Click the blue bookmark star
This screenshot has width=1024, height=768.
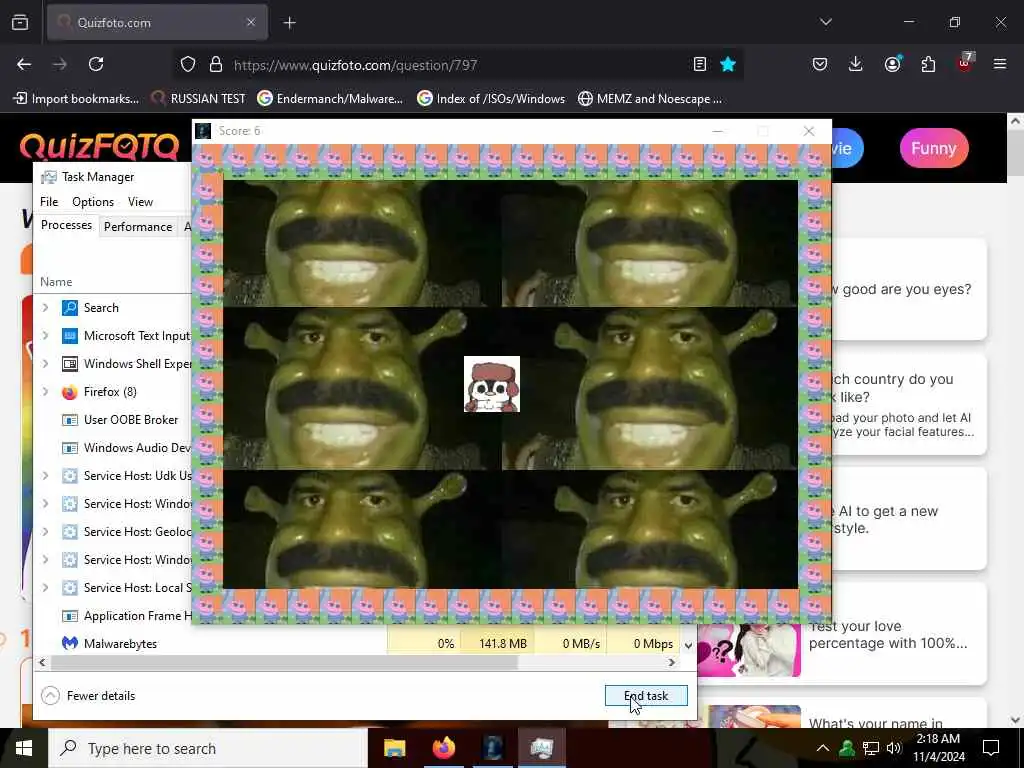pos(728,64)
